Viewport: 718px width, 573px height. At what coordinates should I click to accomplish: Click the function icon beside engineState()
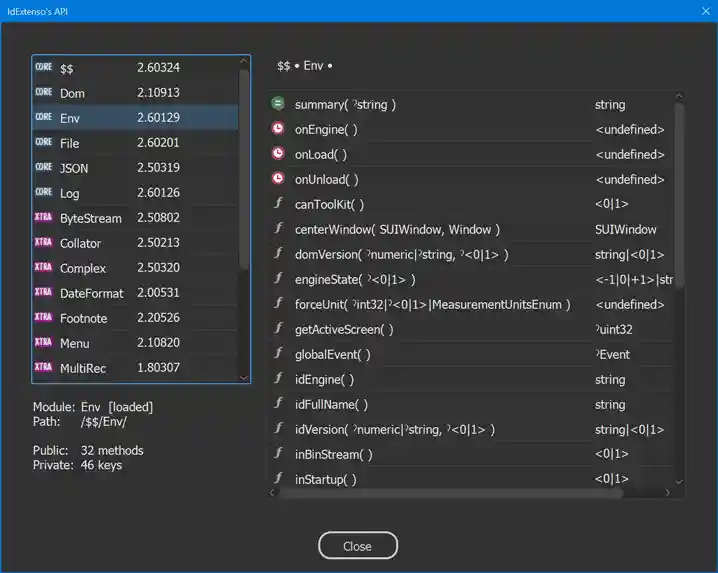click(x=278, y=278)
